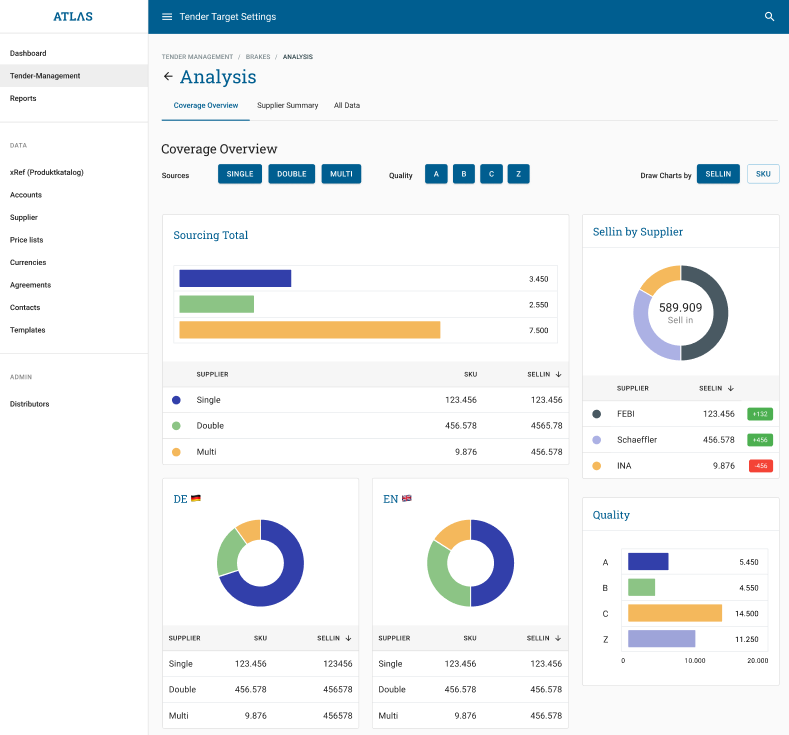The image size is (789, 735).
Task: Toggle quality filter Z
Action: 519,174
